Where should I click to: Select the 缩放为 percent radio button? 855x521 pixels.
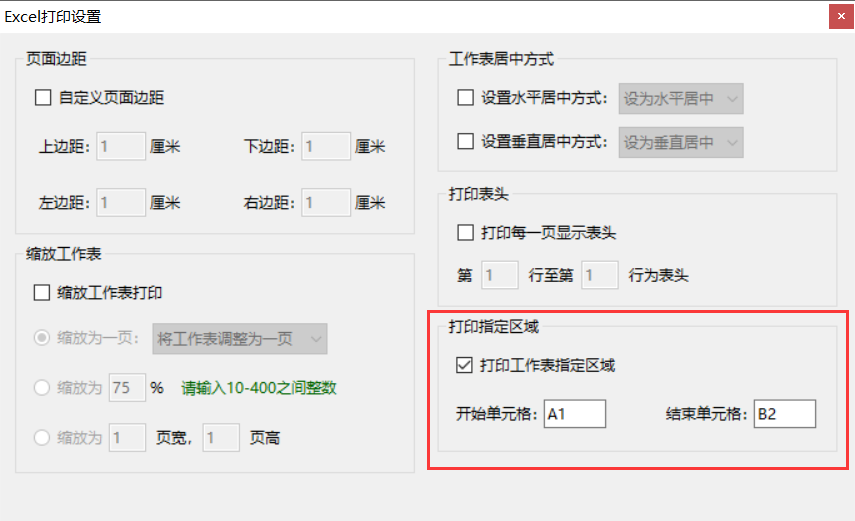[x=42, y=388]
